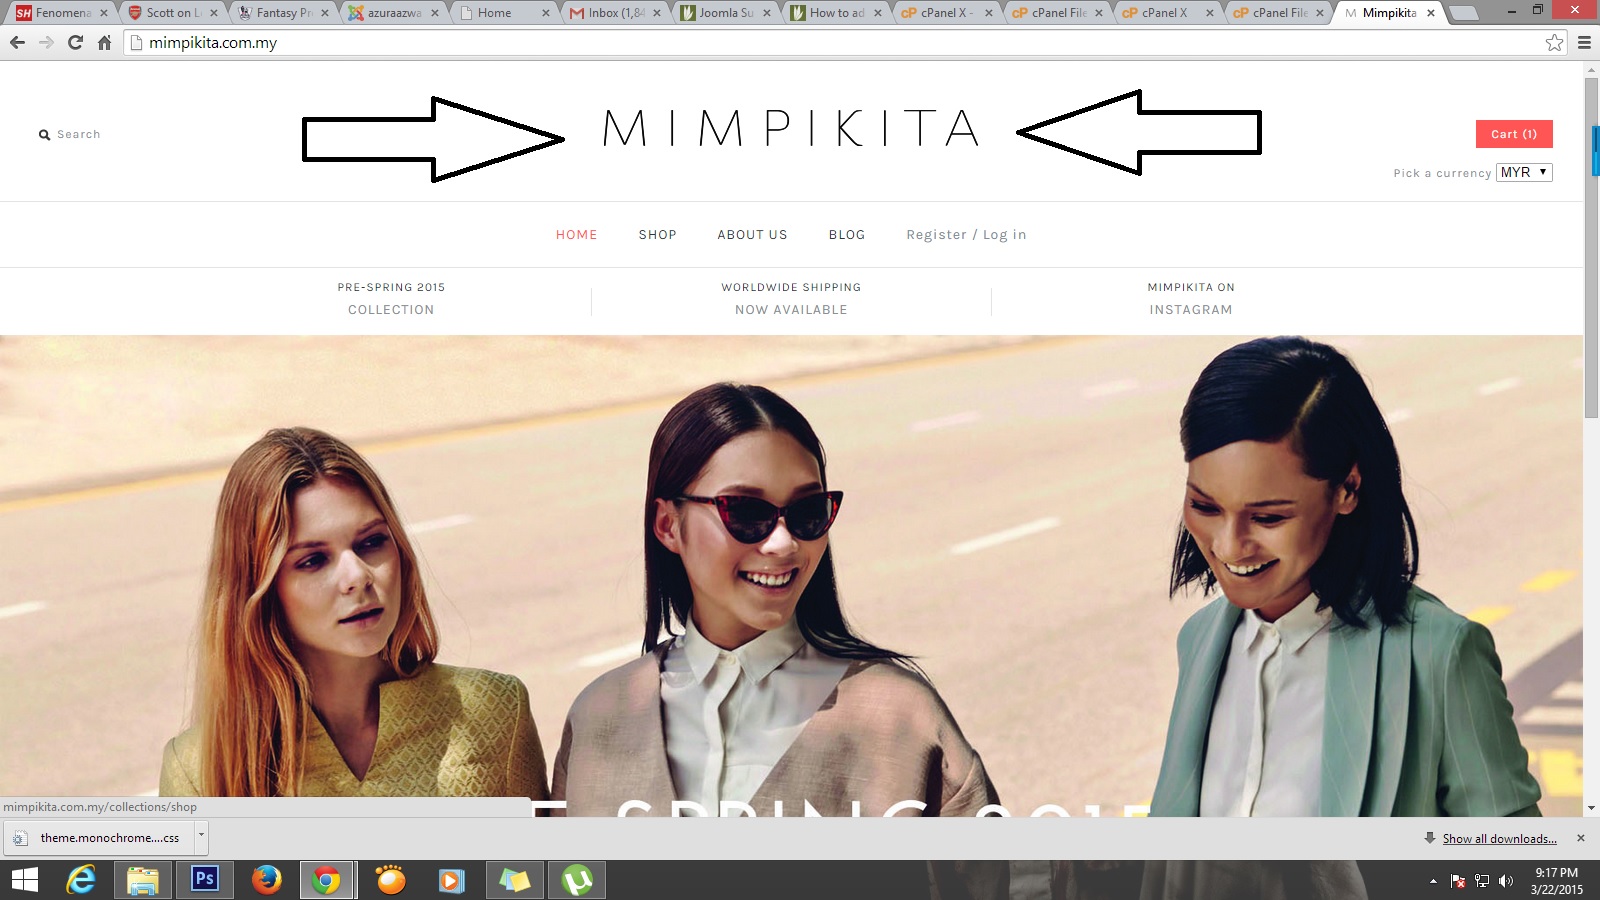Click the hero banner image of models
Screen dimensions: 1600x900
point(791,576)
